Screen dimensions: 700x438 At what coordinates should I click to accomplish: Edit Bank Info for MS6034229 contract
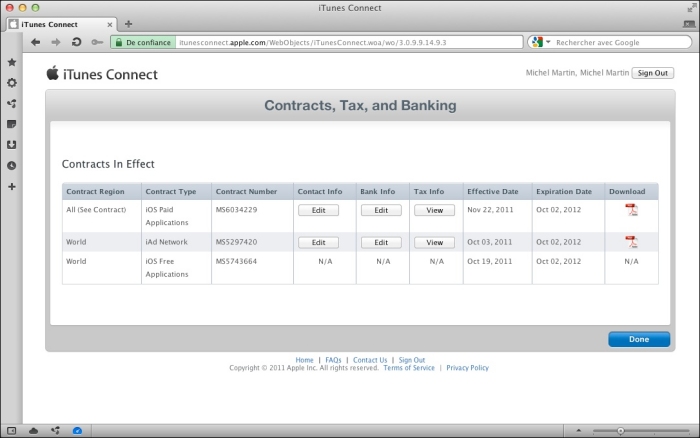[381, 210]
